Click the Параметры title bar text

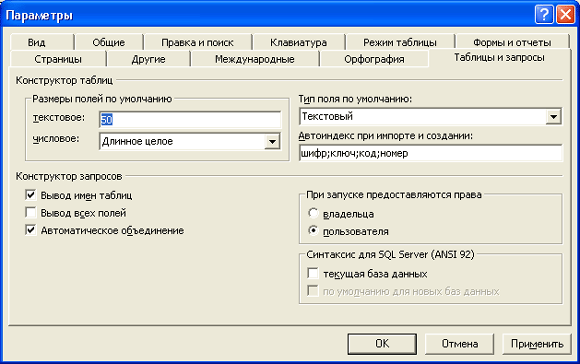coord(39,16)
